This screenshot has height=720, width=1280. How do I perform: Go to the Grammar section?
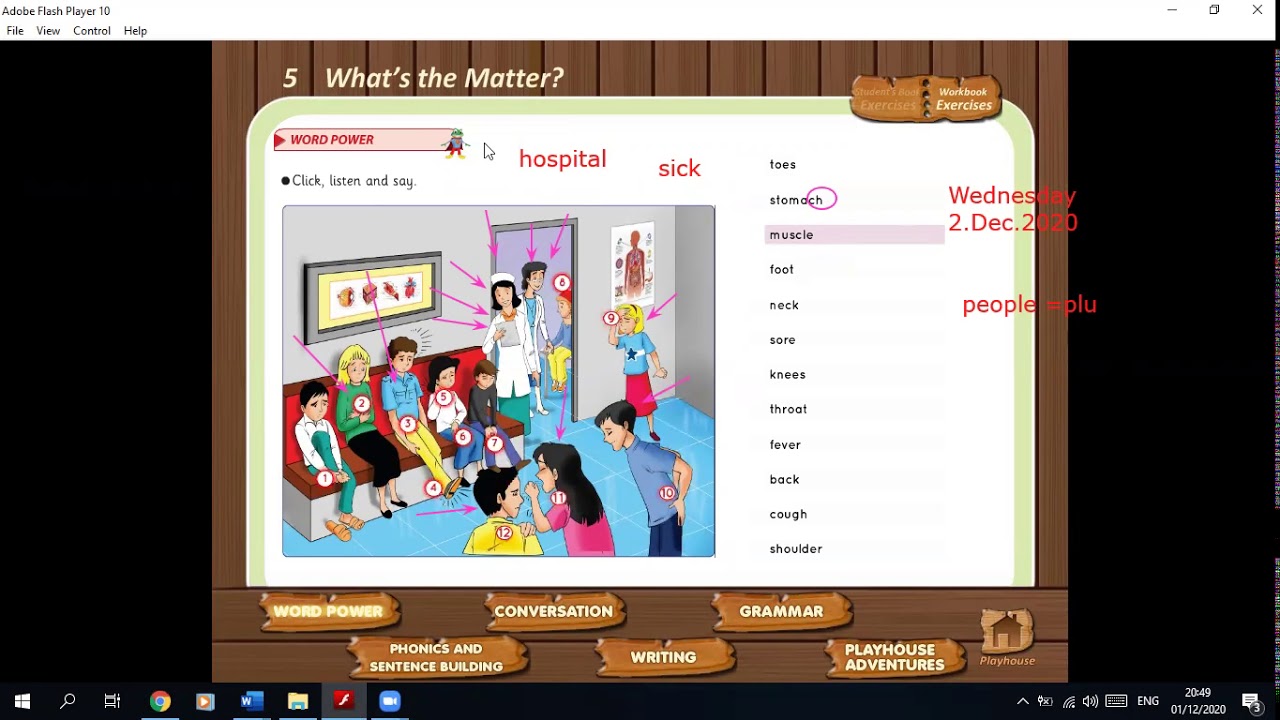coord(781,611)
